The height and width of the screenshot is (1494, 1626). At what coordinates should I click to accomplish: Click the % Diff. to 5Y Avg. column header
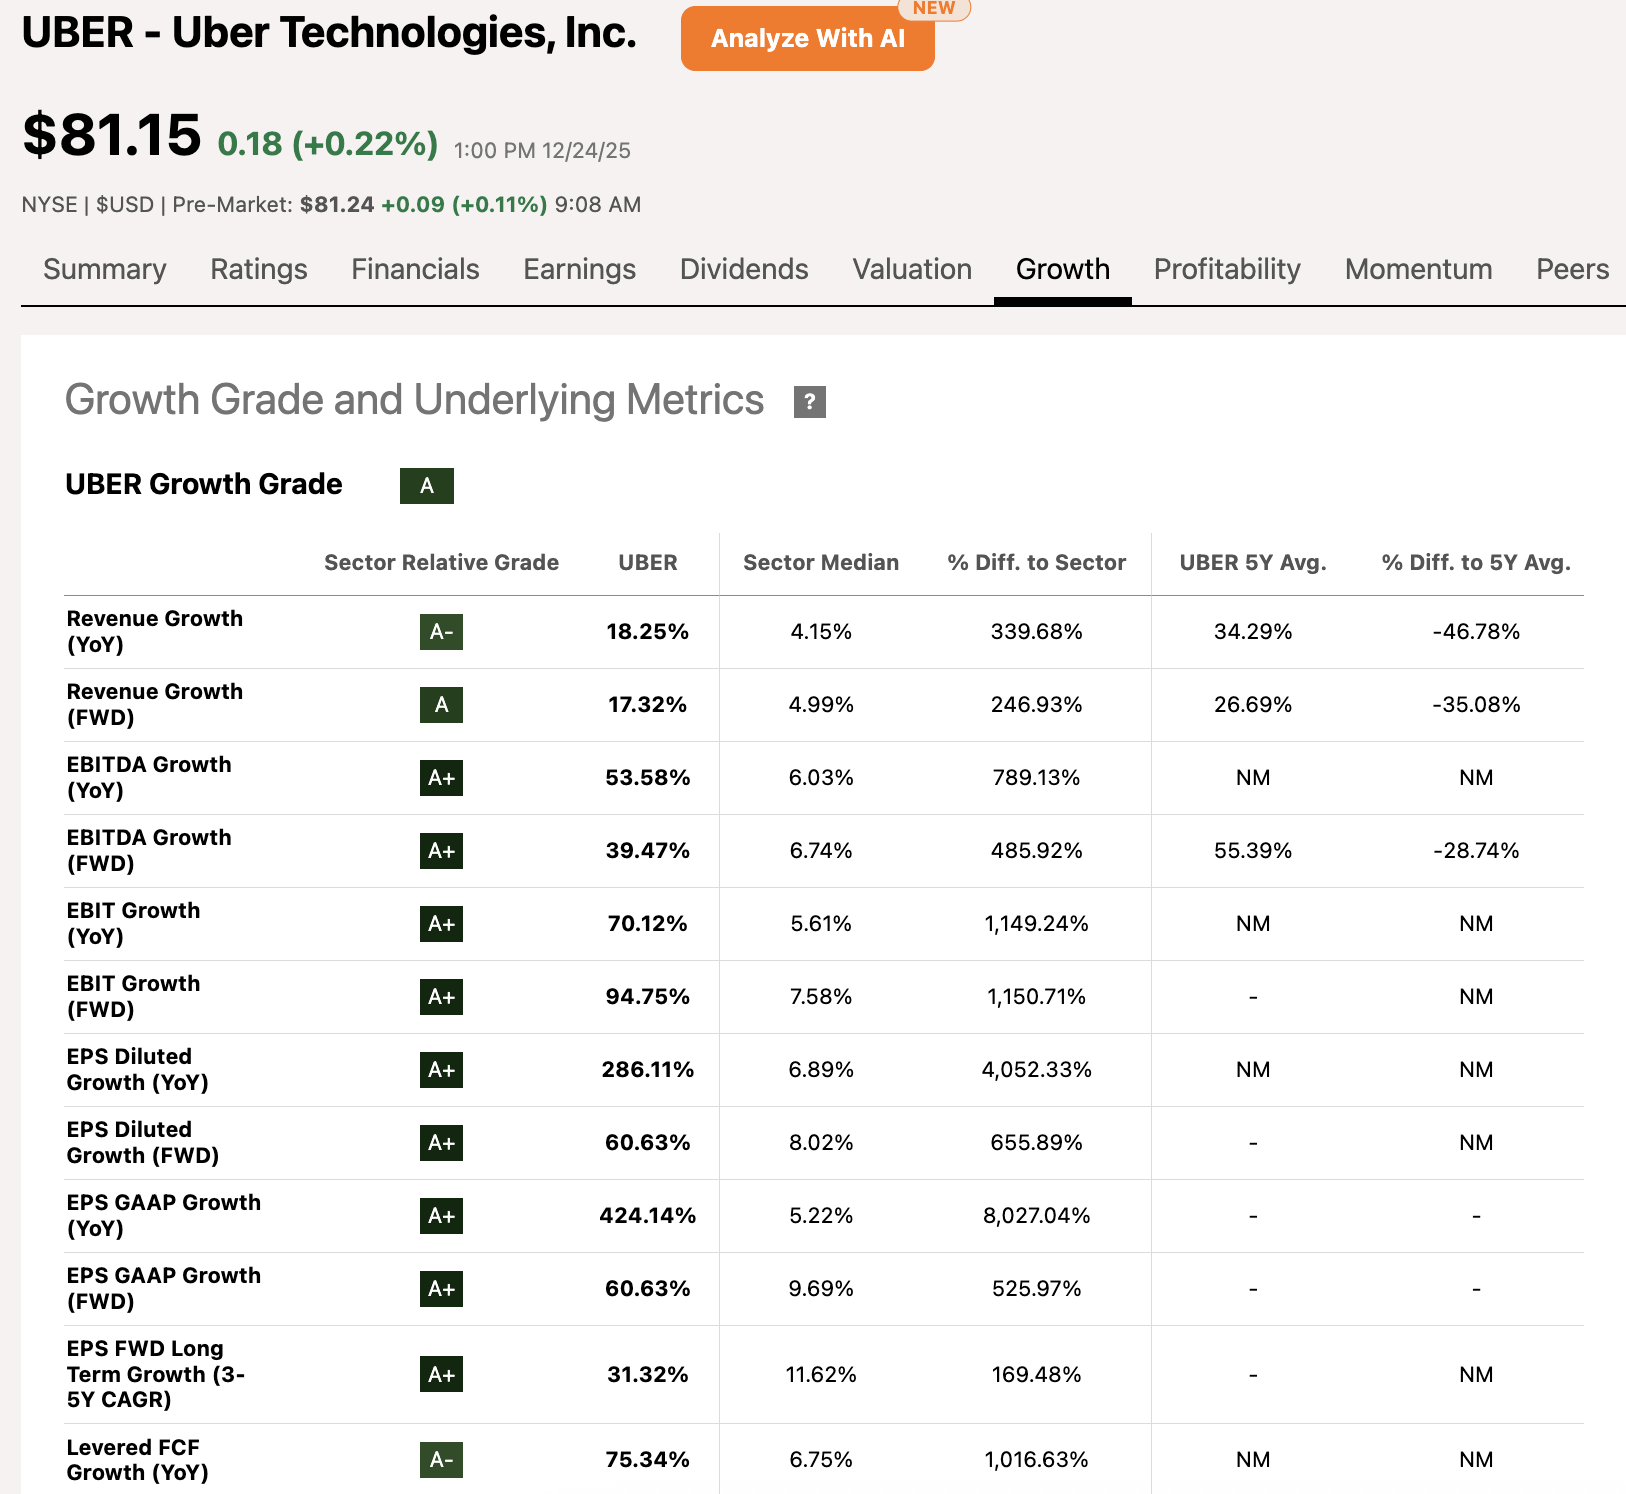[1476, 563]
